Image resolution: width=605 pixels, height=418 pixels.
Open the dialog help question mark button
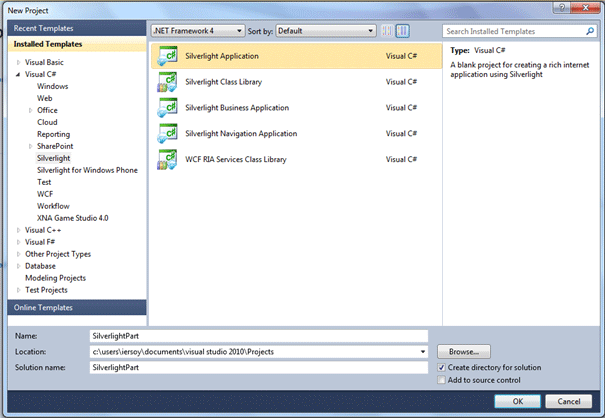[x=562, y=7]
